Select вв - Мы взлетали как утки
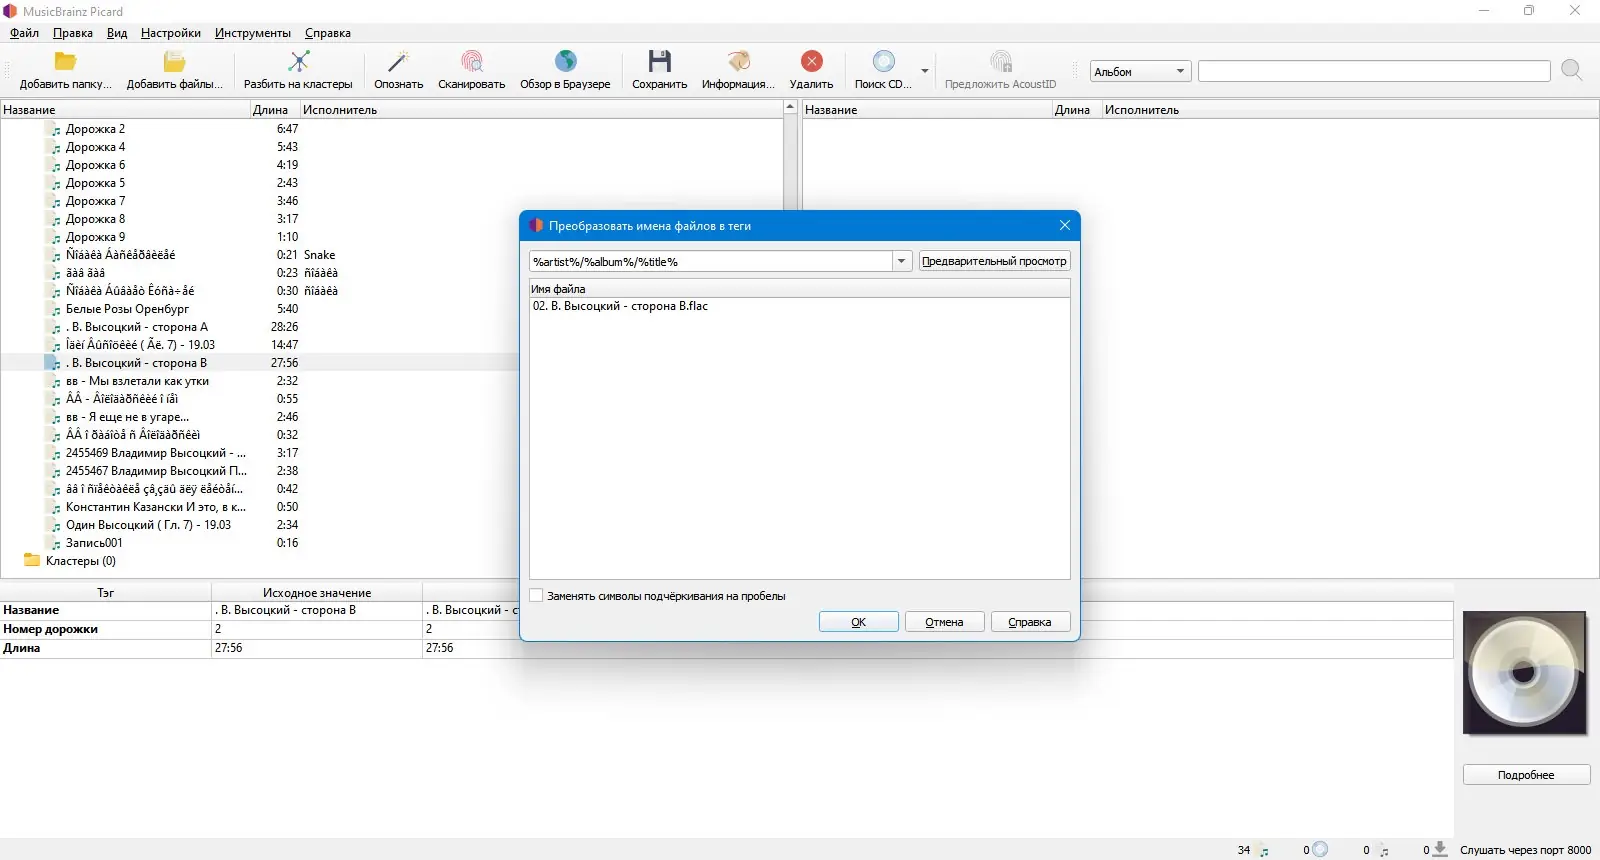The image size is (1600, 860). pyautogui.click(x=137, y=381)
